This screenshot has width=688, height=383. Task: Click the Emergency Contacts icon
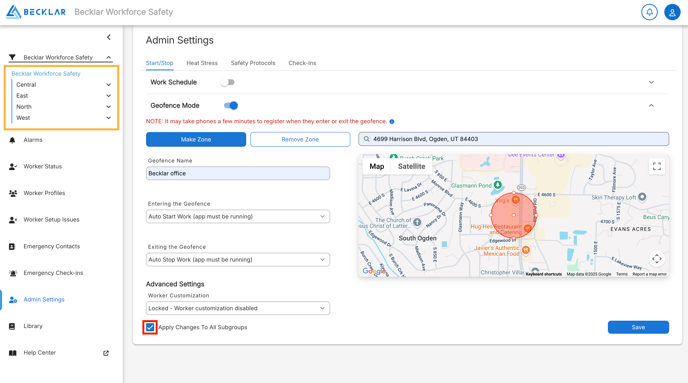(x=12, y=247)
